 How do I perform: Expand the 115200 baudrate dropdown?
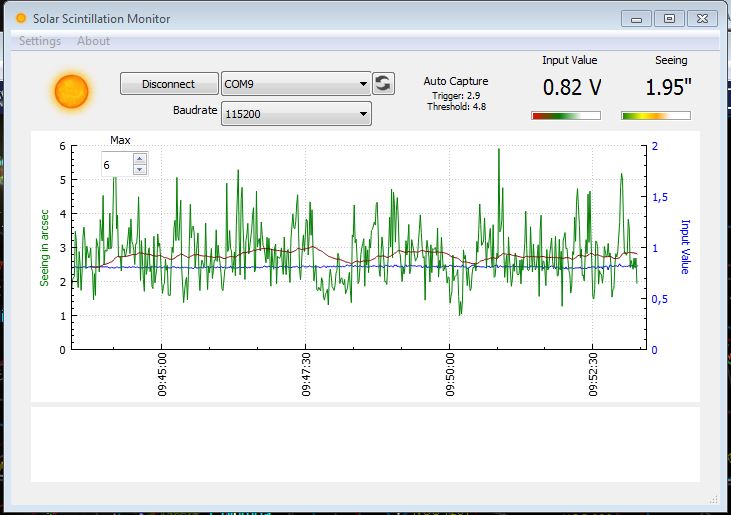[x=296, y=114]
